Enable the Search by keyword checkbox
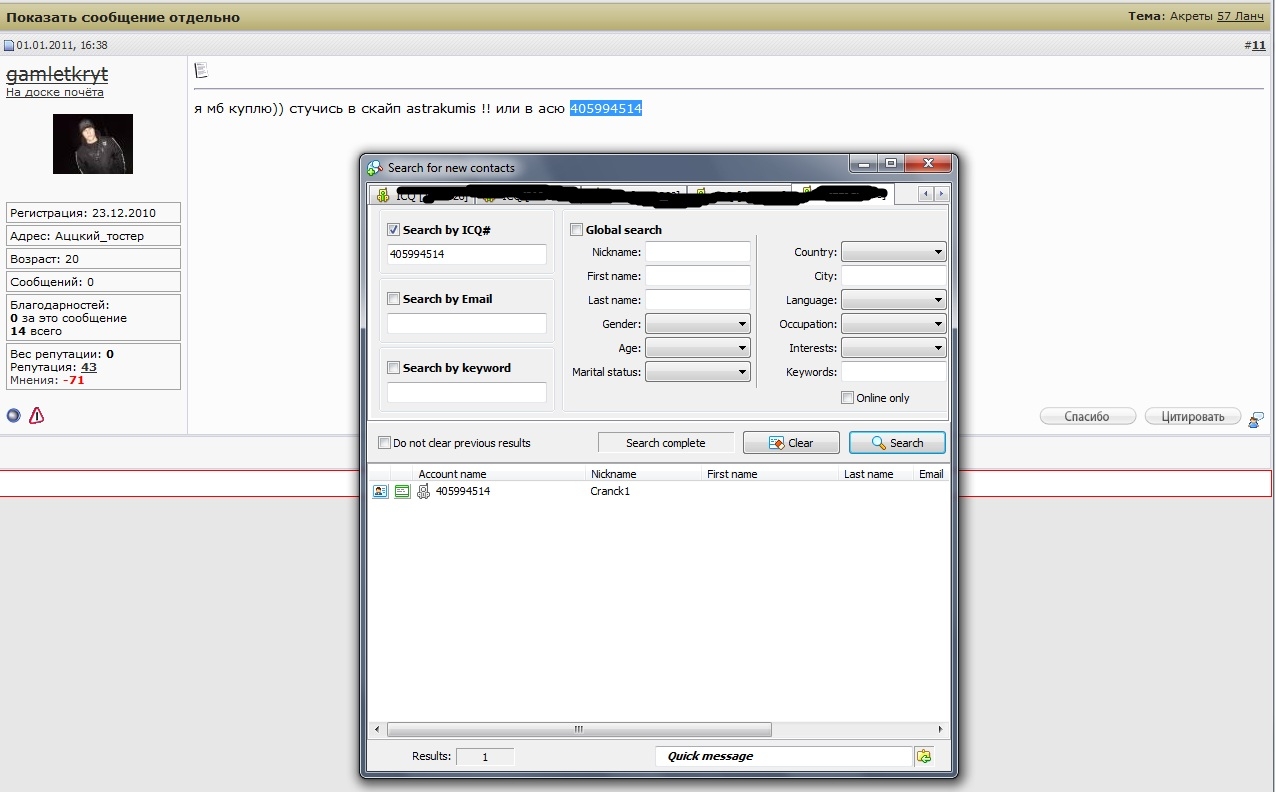Viewport: 1276px width, 792px height. (x=393, y=368)
